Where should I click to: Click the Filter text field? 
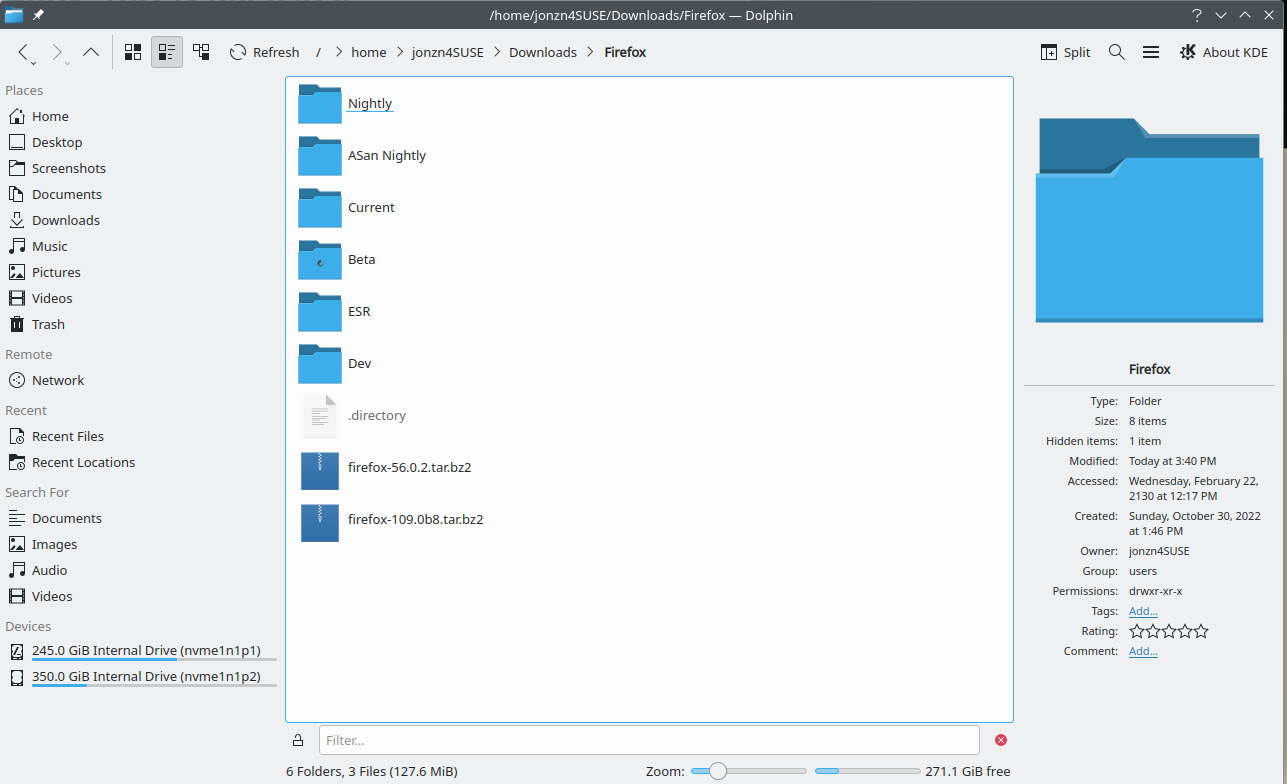[x=649, y=740]
